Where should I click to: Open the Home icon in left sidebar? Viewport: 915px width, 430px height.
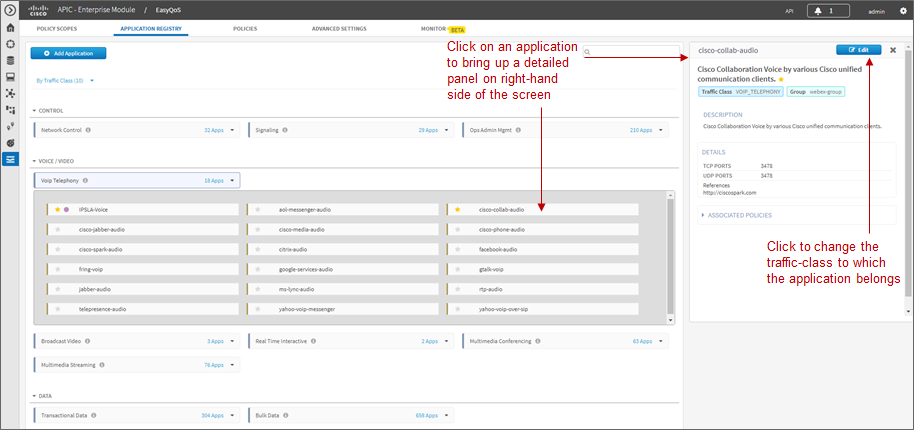pyautogui.click(x=10, y=27)
